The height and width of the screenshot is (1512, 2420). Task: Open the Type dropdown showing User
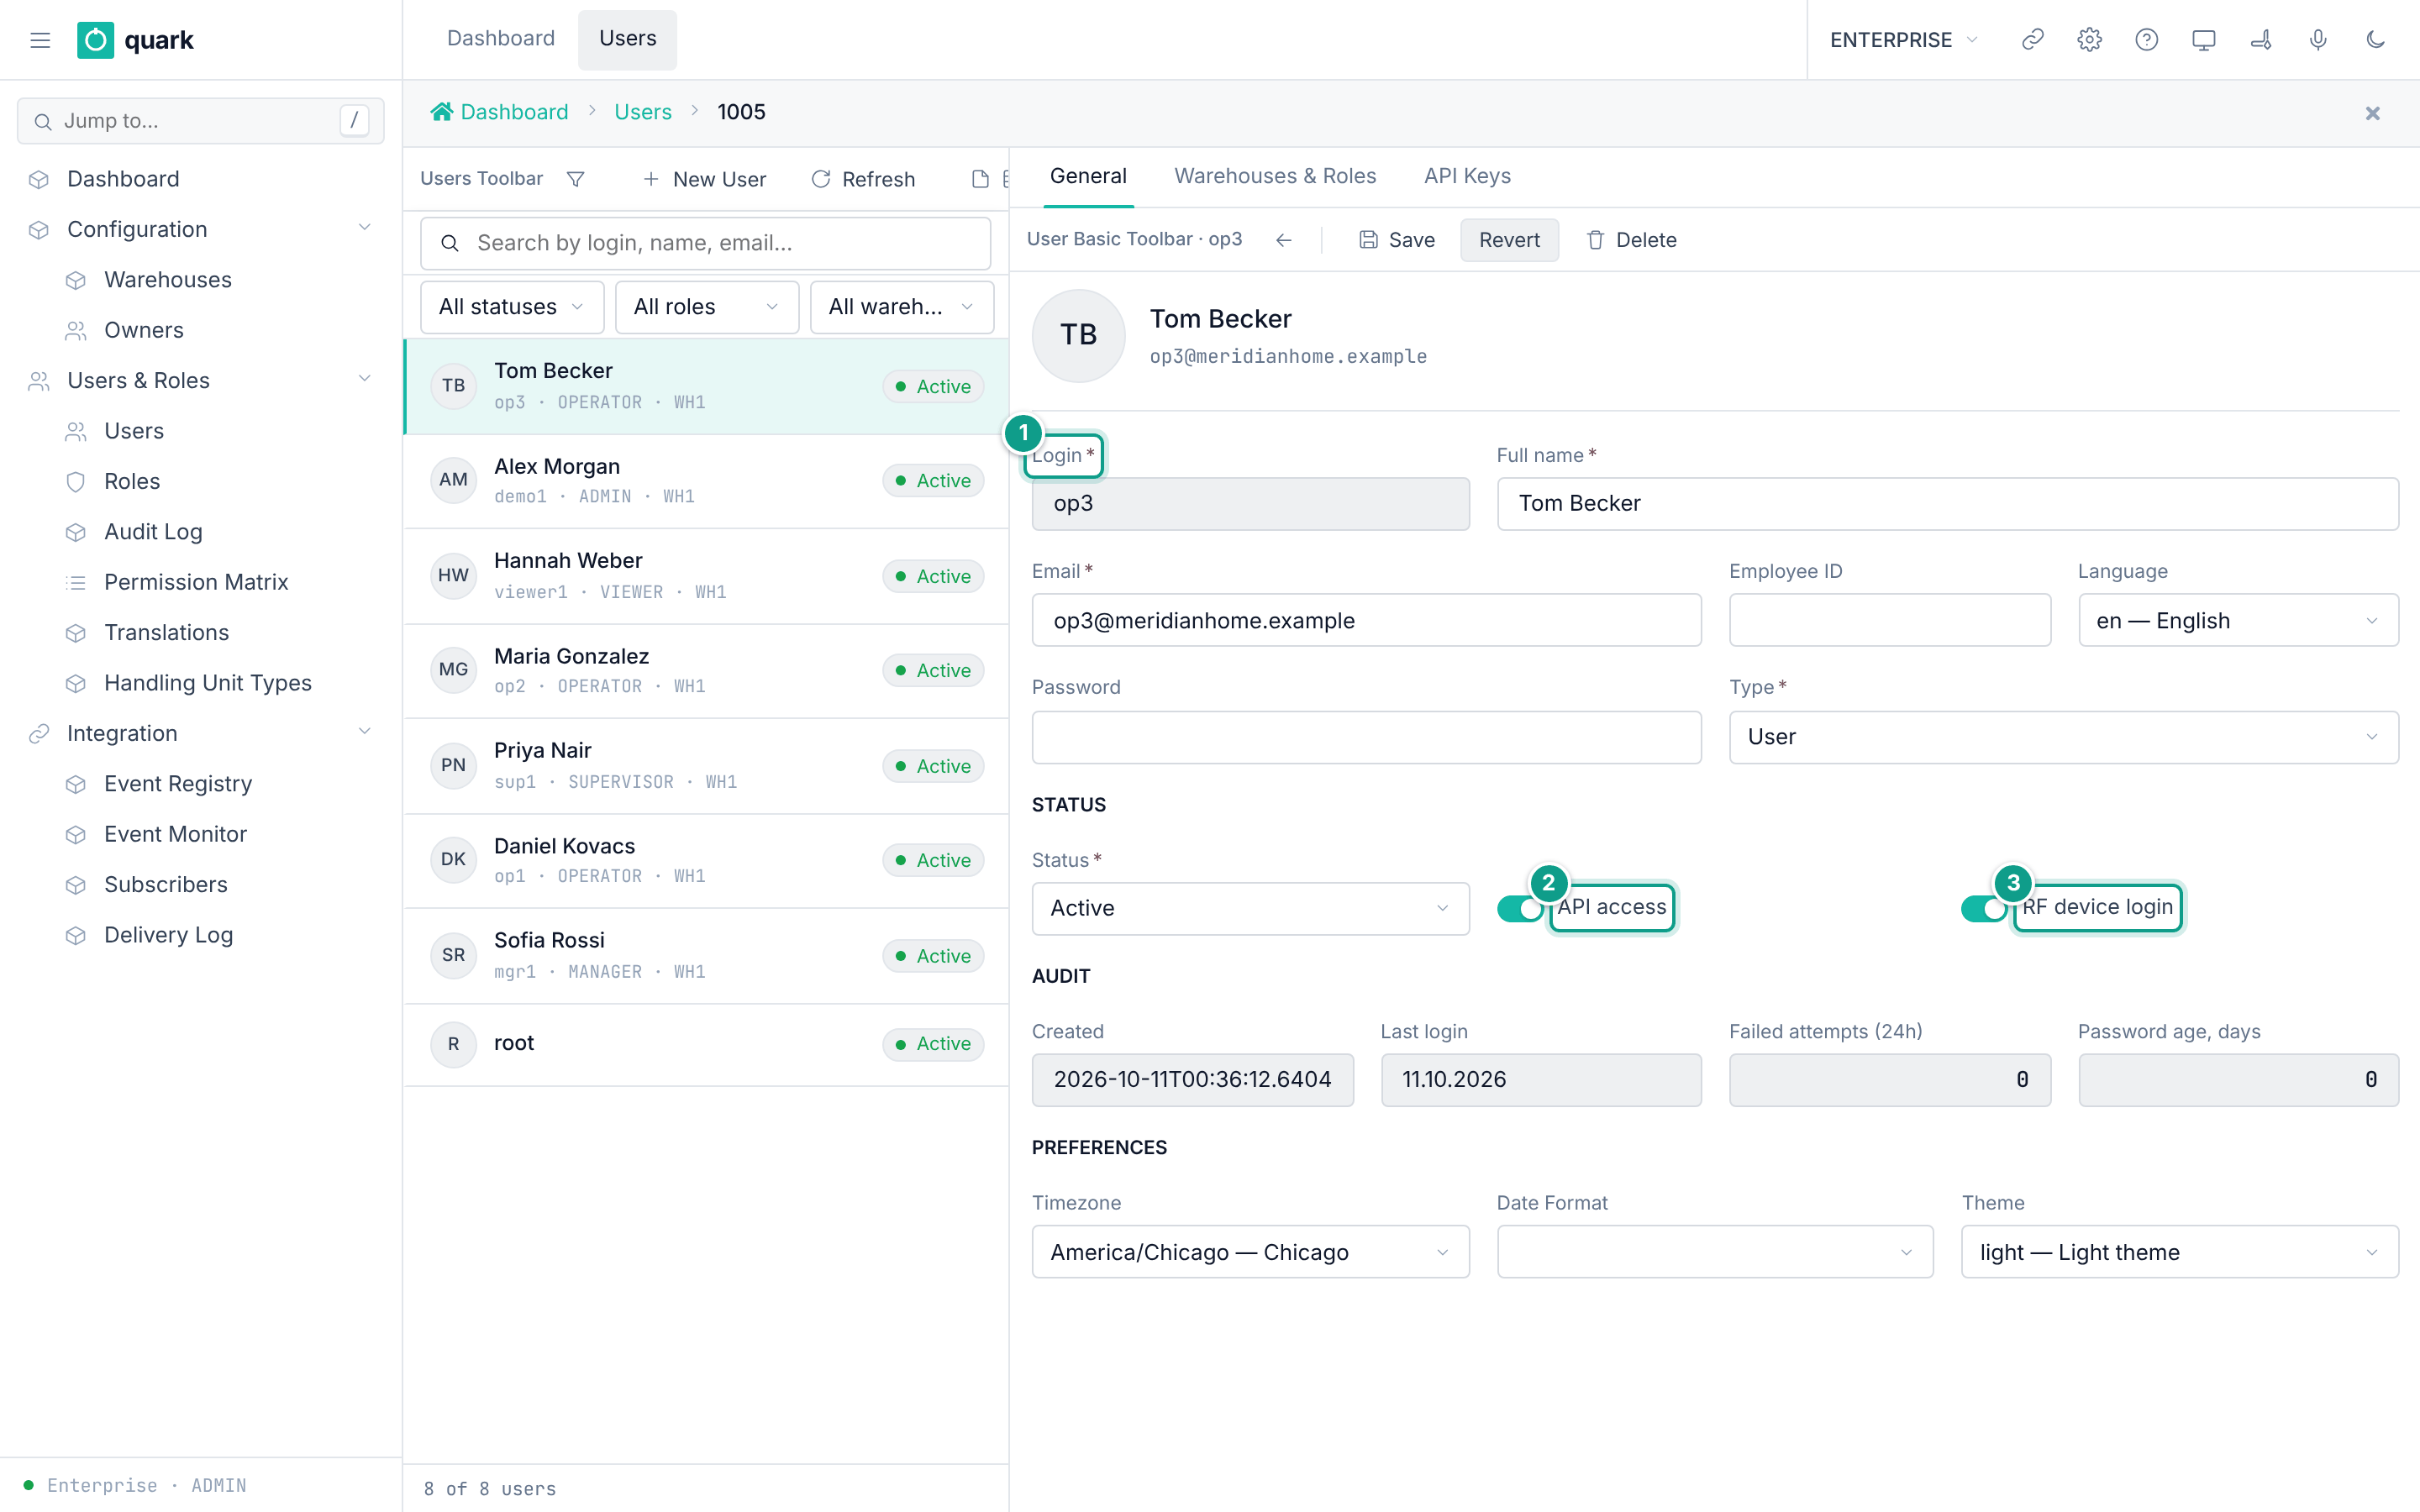point(2063,737)
